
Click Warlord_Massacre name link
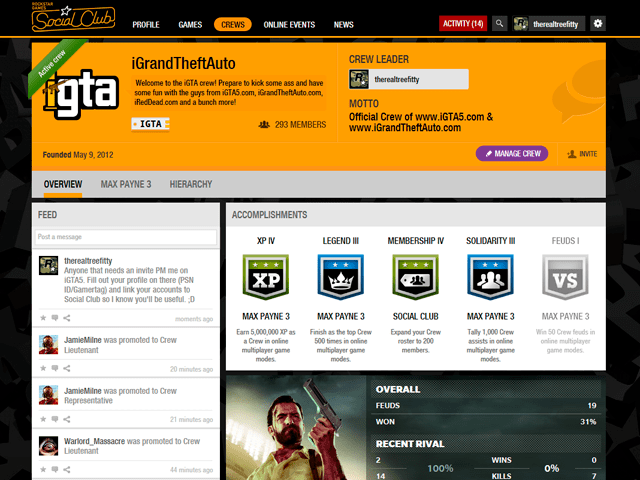(x=94, y=441)
